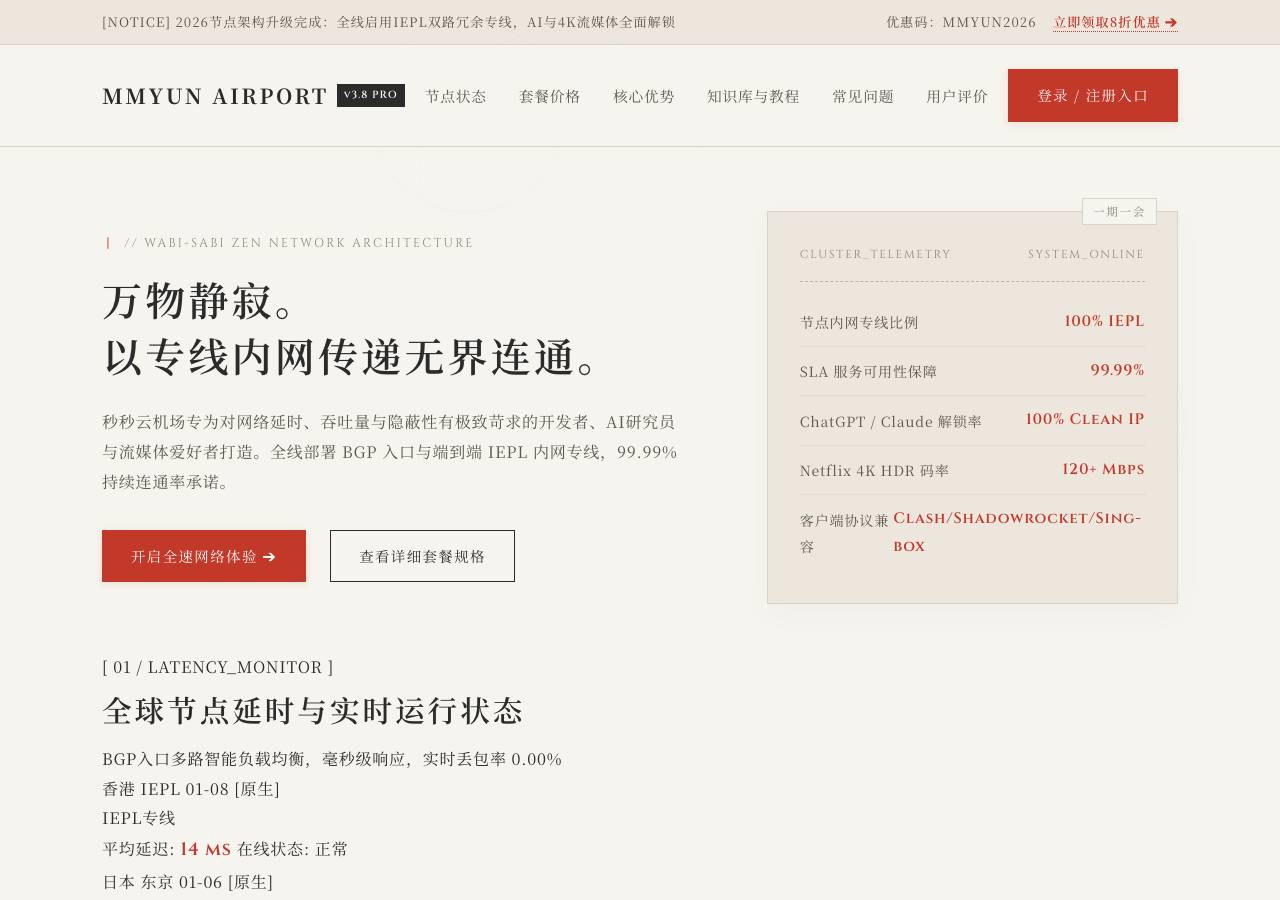1280x900 pixels.
Task: Click the 120+ Mbps value
Action: 1103,469
